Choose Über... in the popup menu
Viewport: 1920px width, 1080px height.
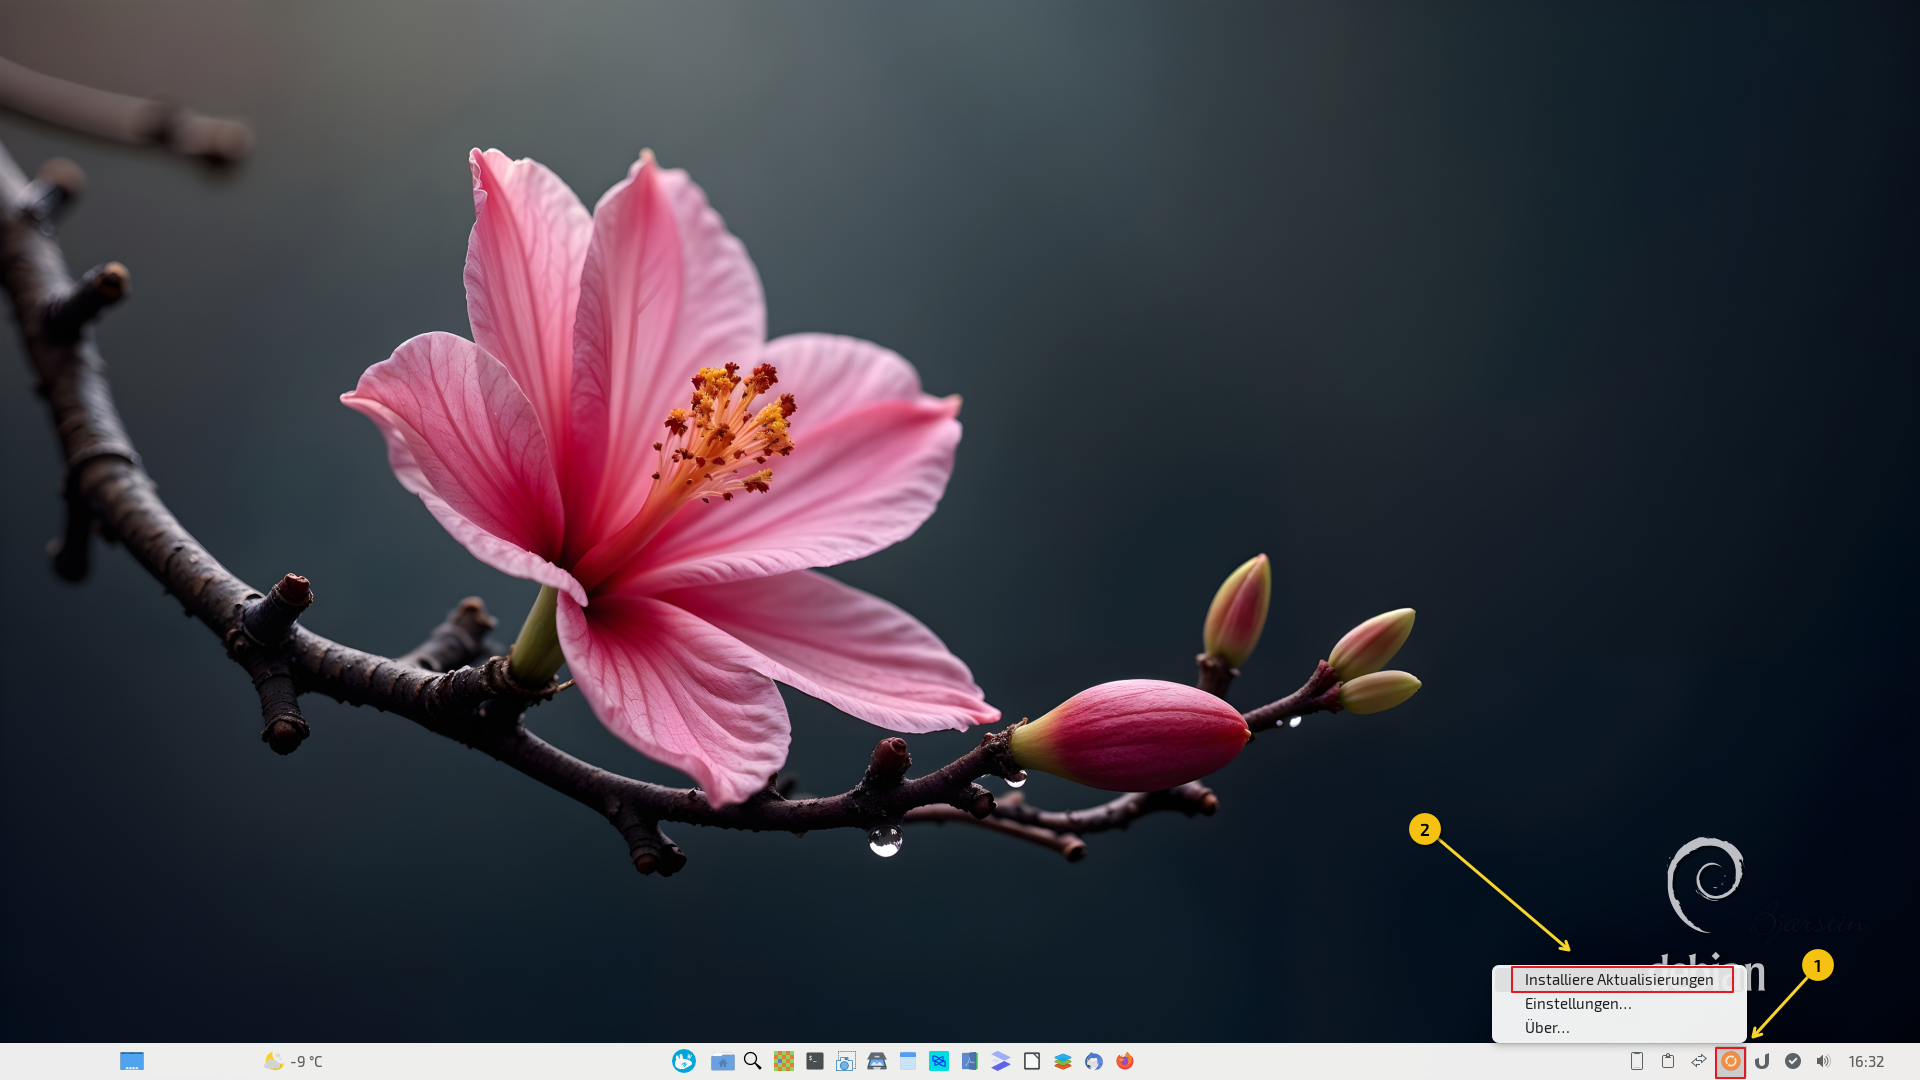(1547, 1027)
